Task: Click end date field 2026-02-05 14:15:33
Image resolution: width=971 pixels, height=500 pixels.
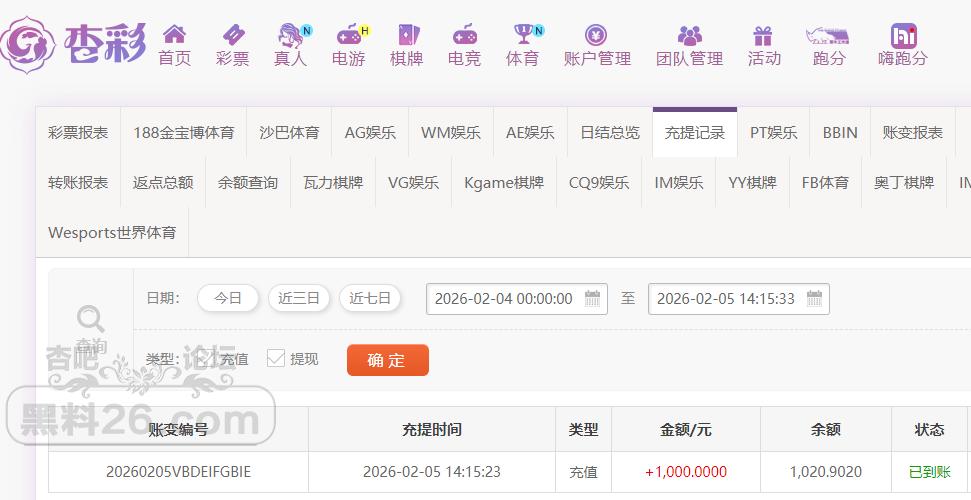Action: [x=739, y=299]
